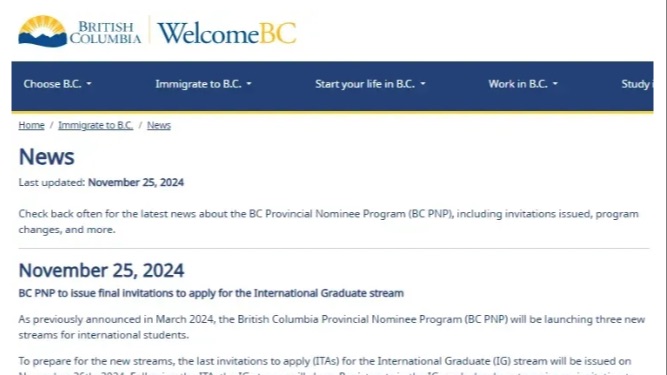Screen dimensions: 667x375
Task: Click the page's right edge scrollbar
Action: click(x=664, y=188)
